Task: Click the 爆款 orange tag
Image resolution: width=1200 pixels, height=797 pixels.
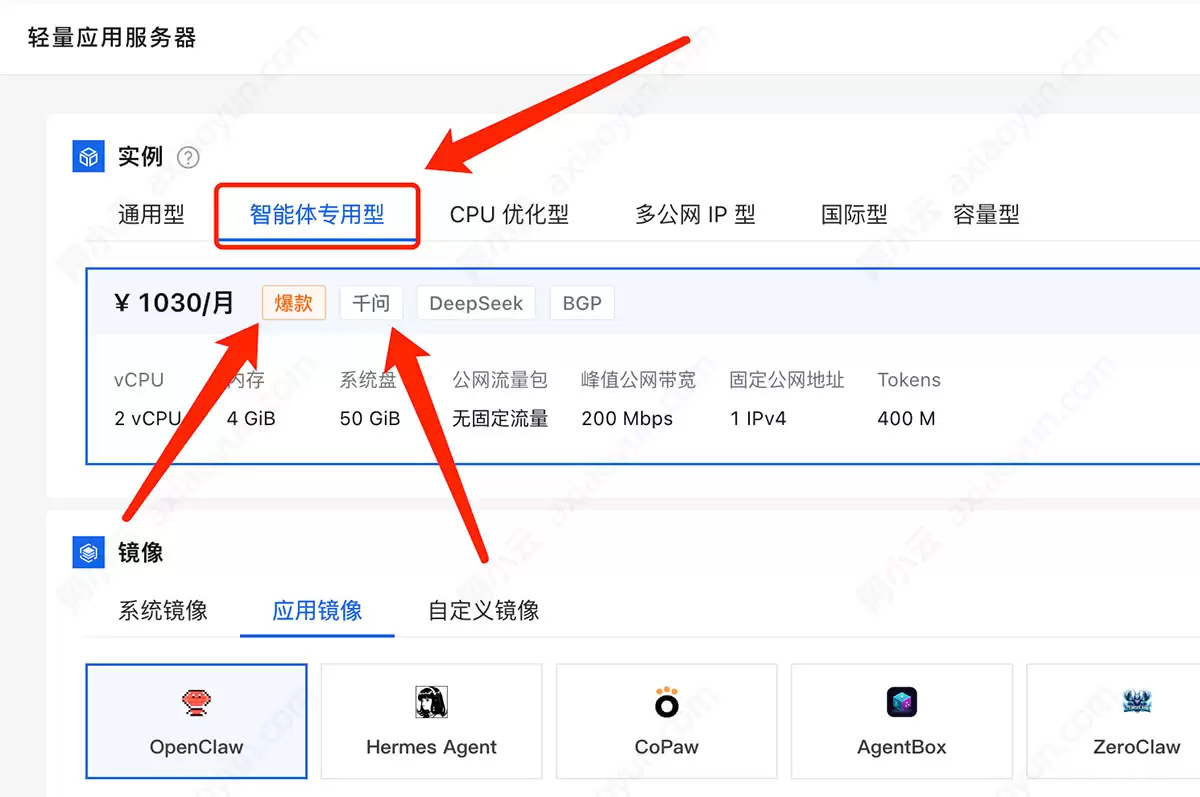Action: tap(294, 303)
